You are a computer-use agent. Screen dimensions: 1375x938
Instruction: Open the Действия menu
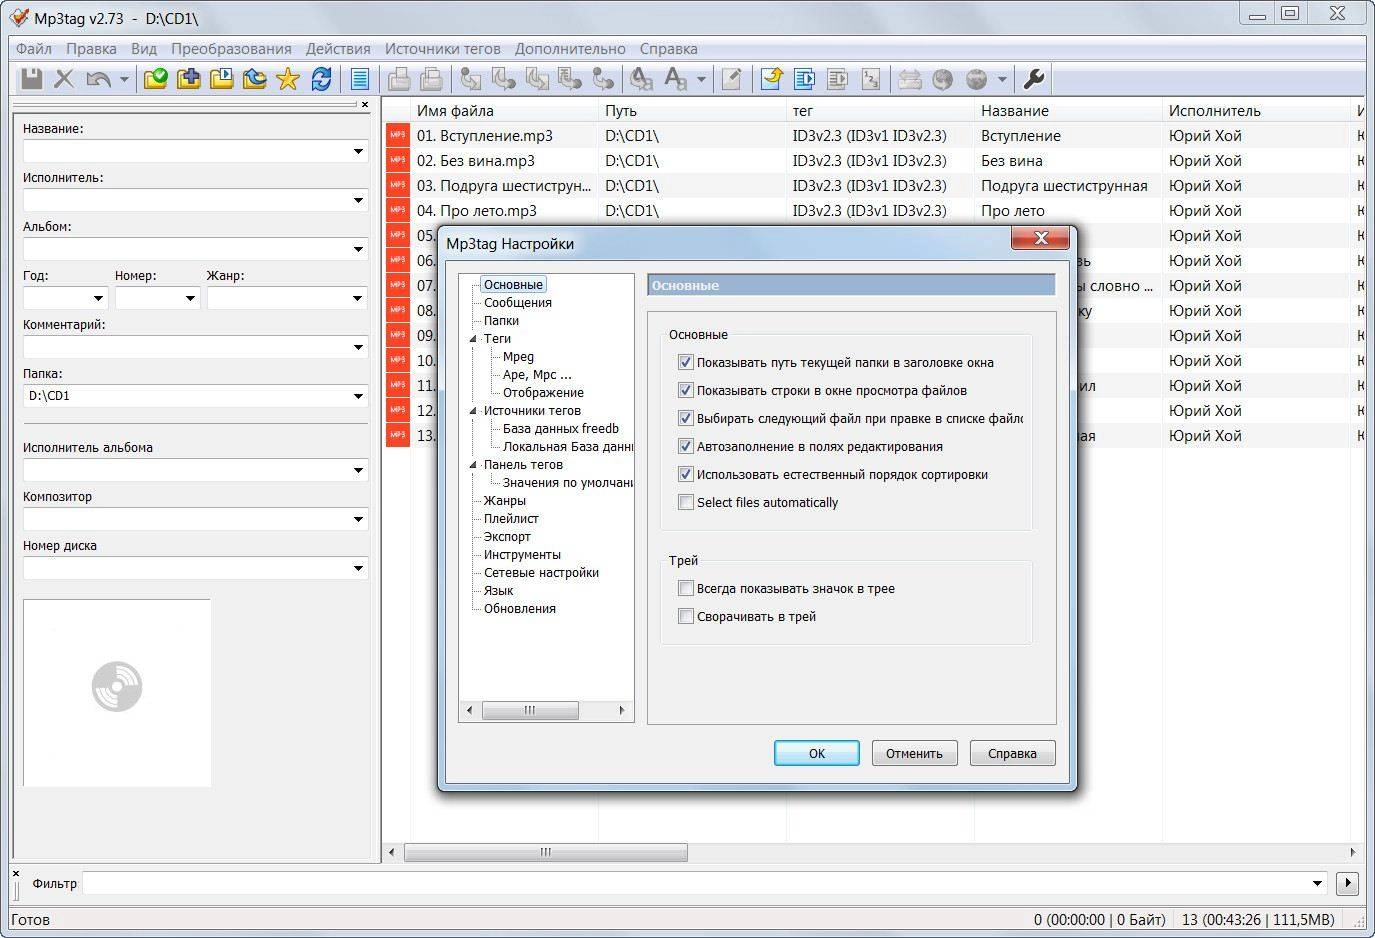click(338, 49)
